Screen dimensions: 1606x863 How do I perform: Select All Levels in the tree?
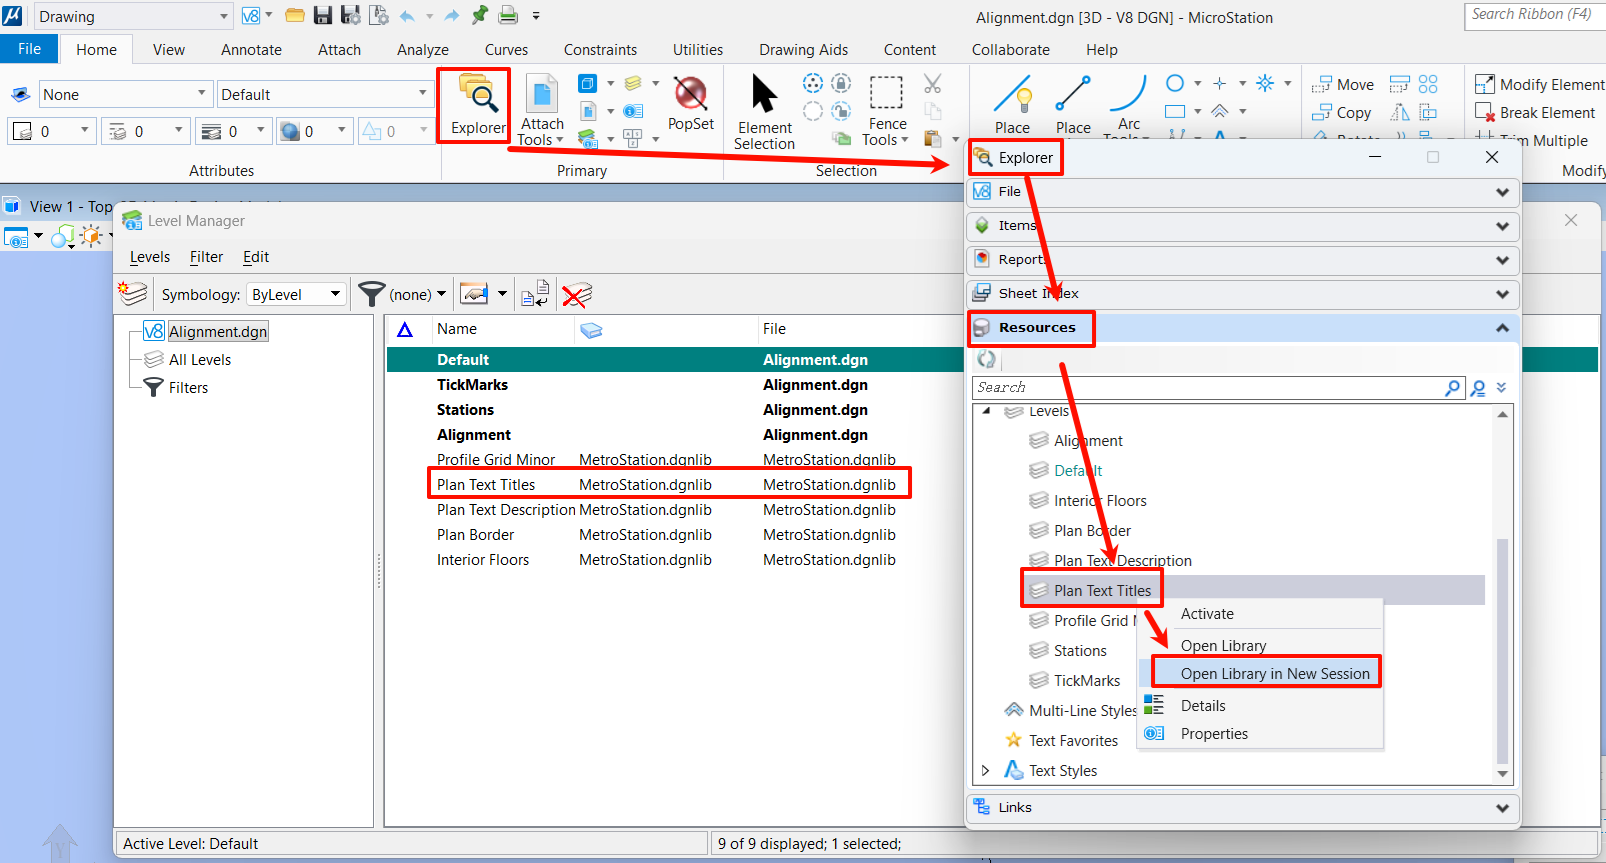point(199,360)
